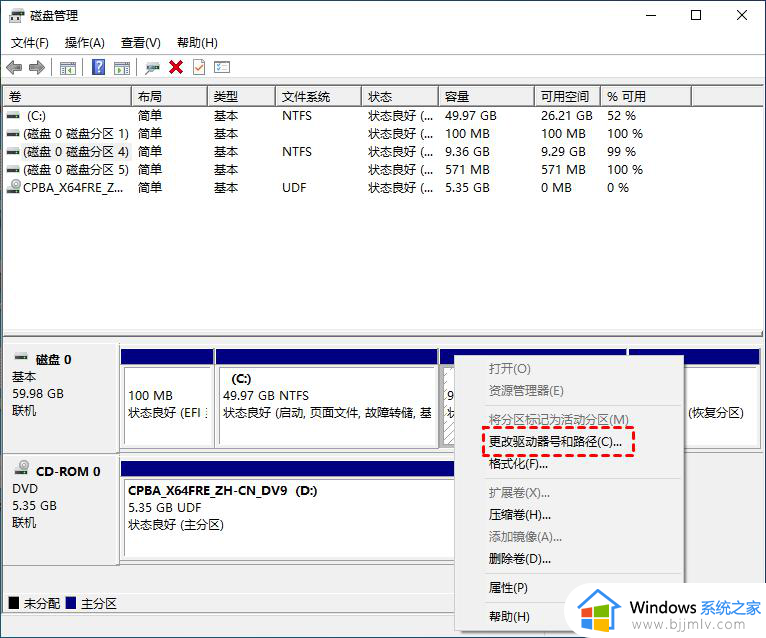Sort by % 可用 column header

pyautogui.click(x=646, y=96)
